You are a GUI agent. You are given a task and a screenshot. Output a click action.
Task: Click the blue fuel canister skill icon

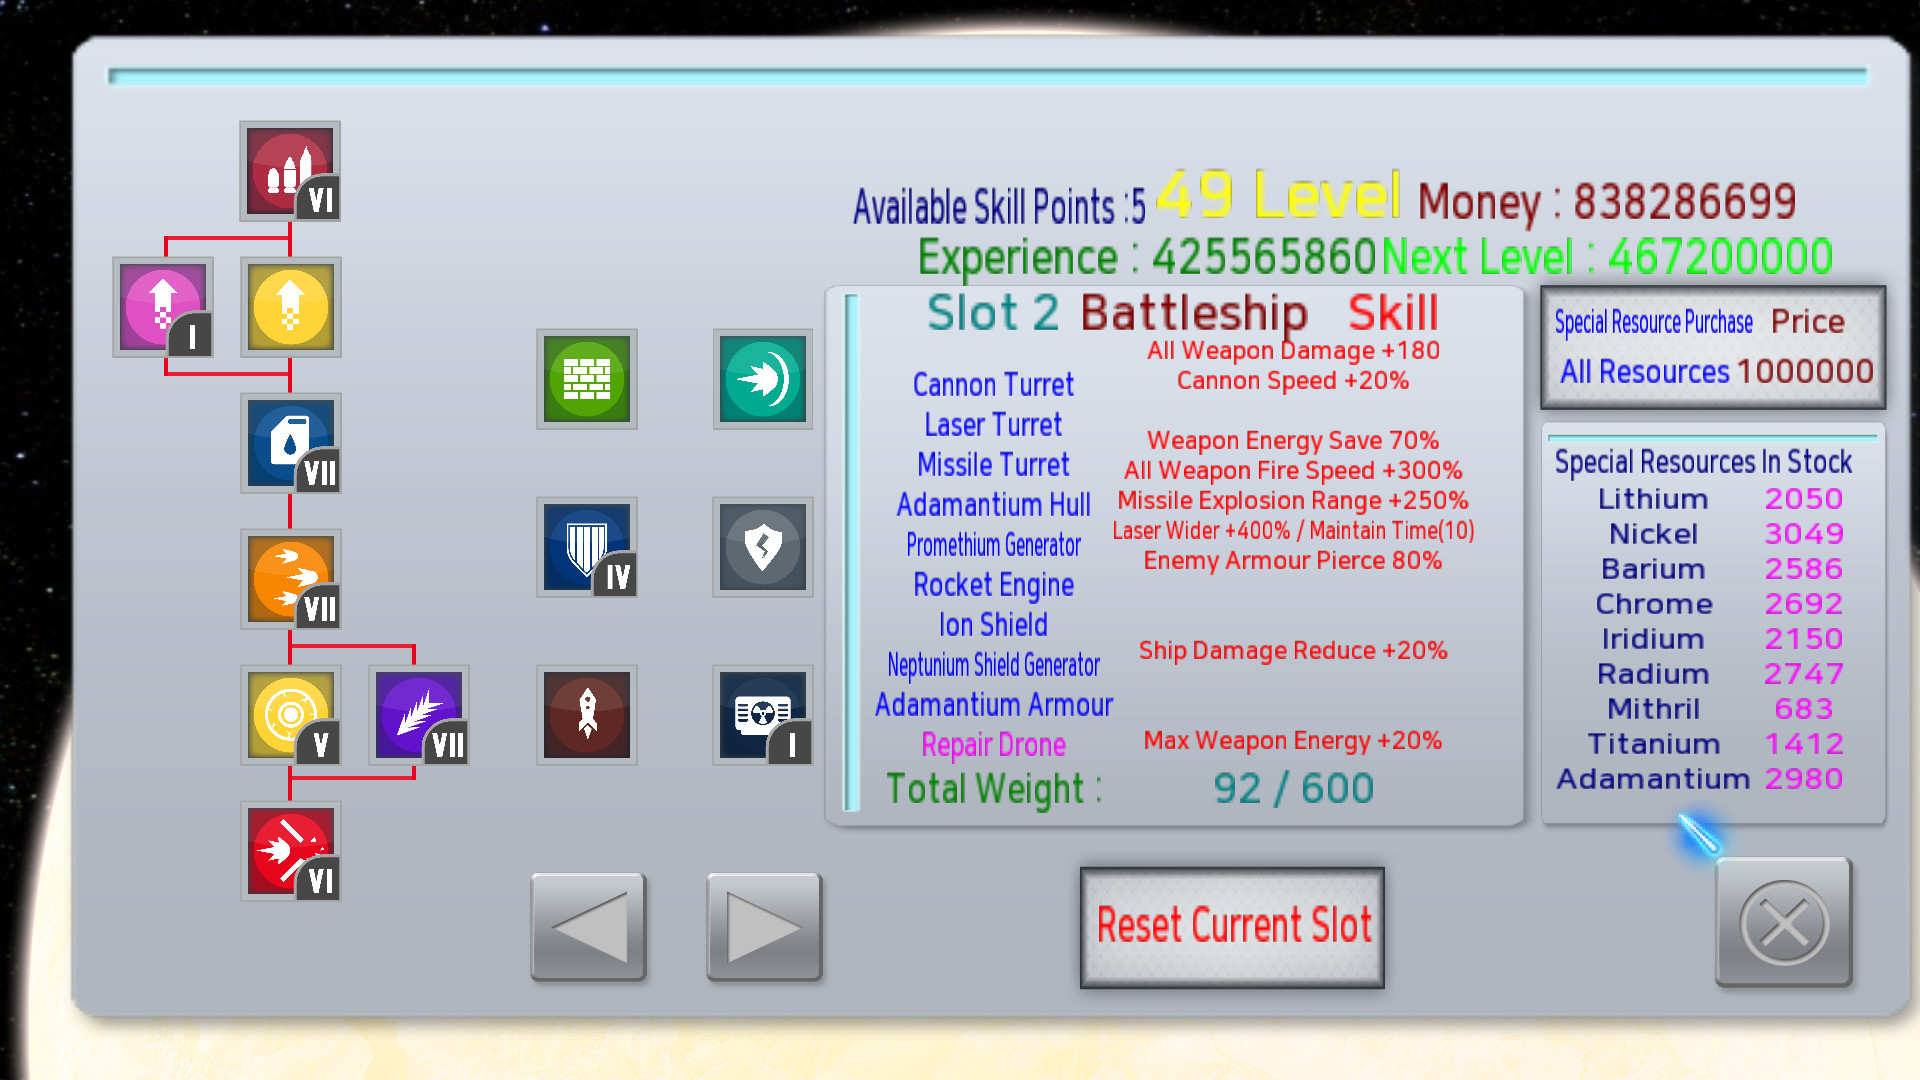click(x=290, y=443)
